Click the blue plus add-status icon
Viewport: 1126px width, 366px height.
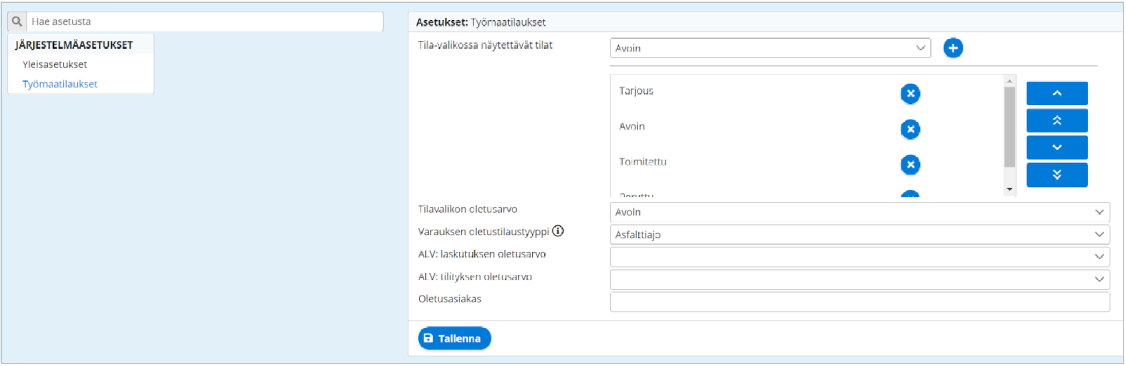[953, 48]
